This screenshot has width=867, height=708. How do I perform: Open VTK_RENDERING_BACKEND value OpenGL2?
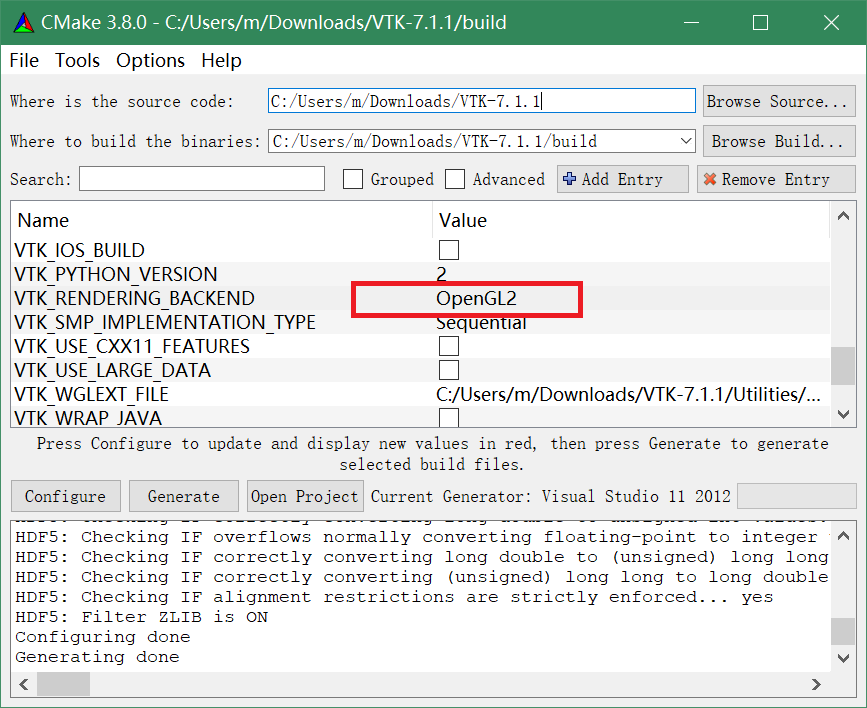coord(476,299)
